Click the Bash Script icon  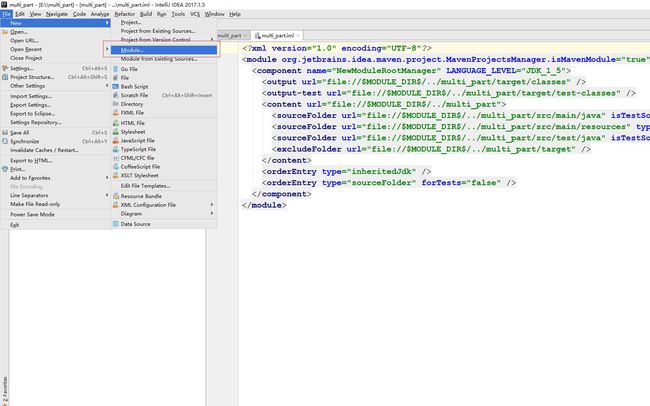coord(116,87)
